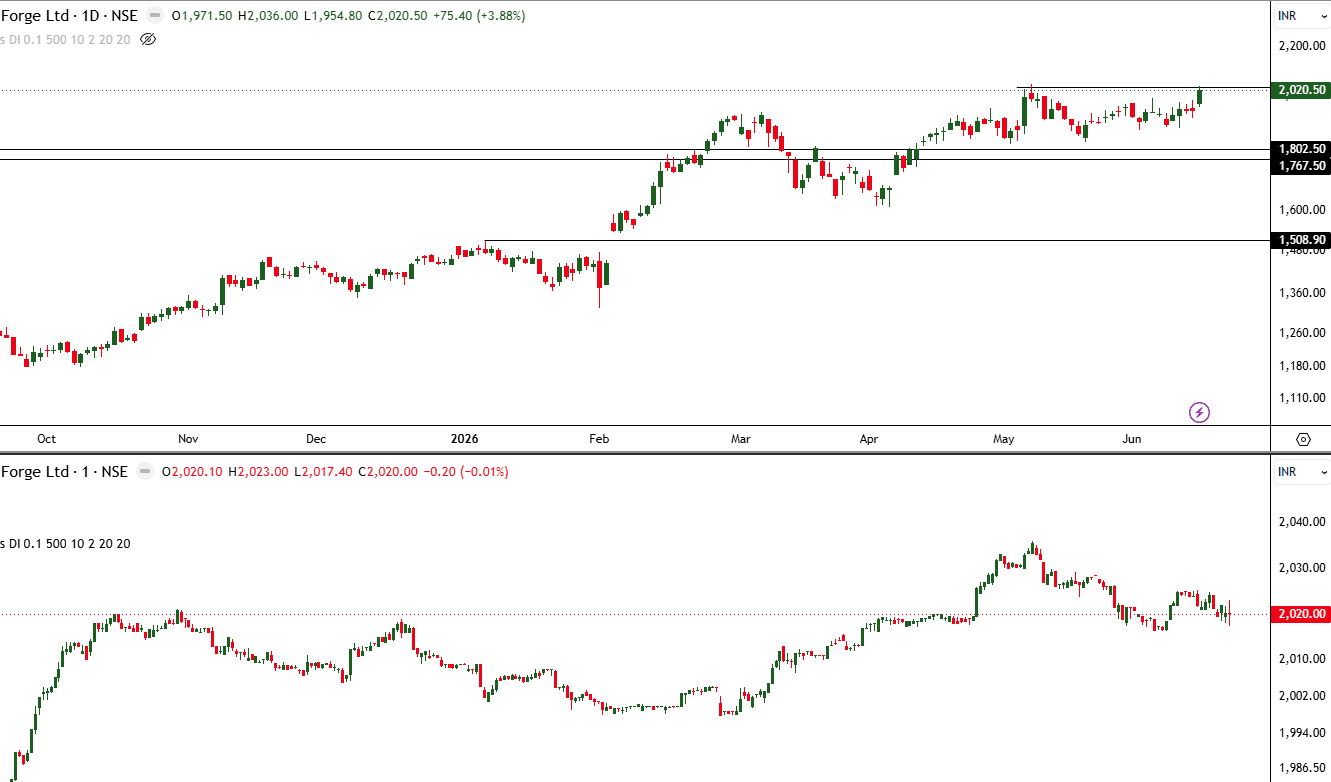Screen dimensions: 1331x782
Task: Click the Forge Ltd 1 NSE symbol title
Action: point(64,472)
